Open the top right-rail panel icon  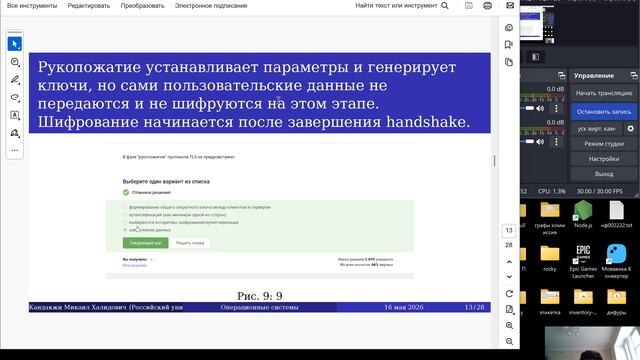coord(509,27)
